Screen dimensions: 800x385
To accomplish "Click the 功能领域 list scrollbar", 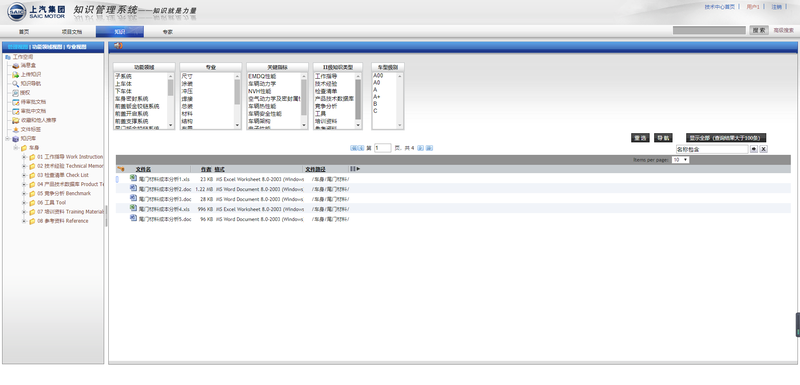I will (x=170, y=100).
